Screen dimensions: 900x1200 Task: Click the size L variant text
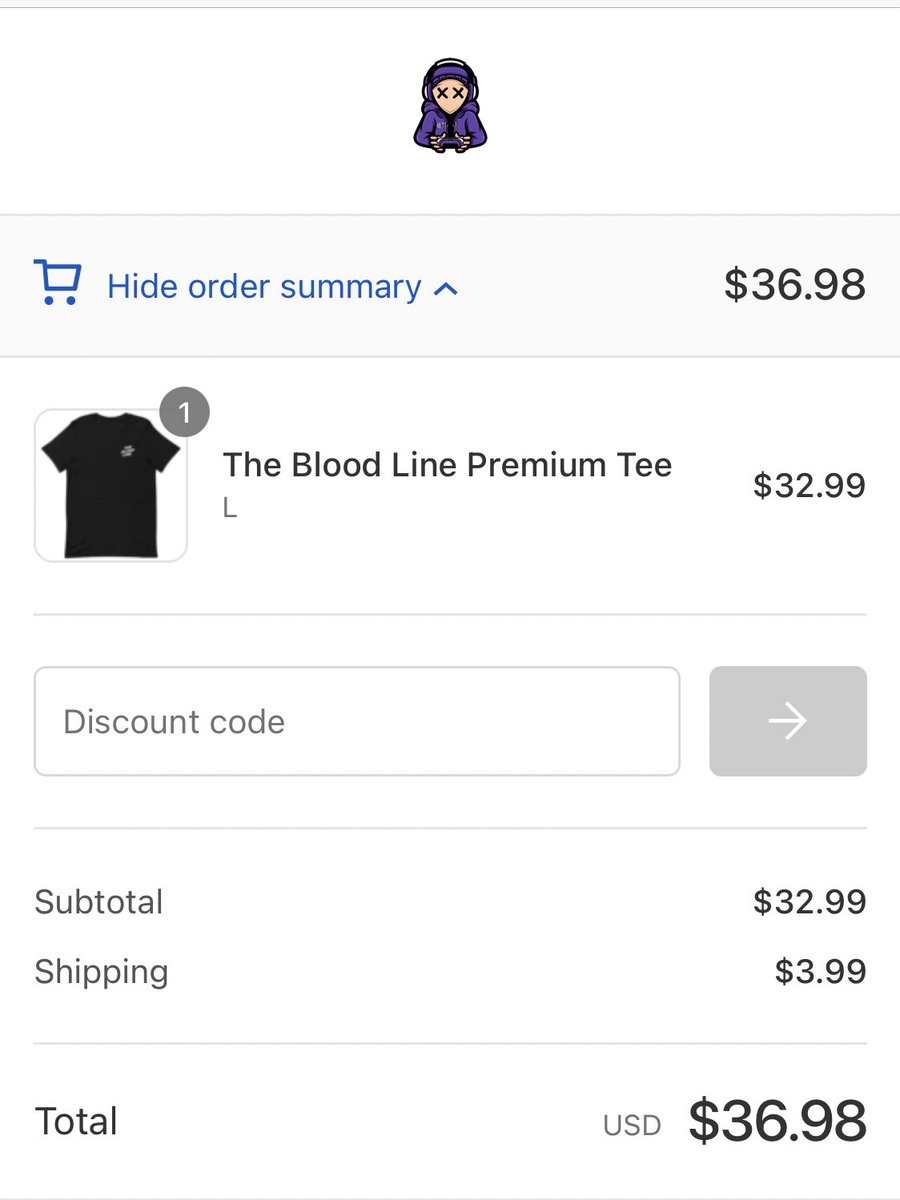[230, 508]
